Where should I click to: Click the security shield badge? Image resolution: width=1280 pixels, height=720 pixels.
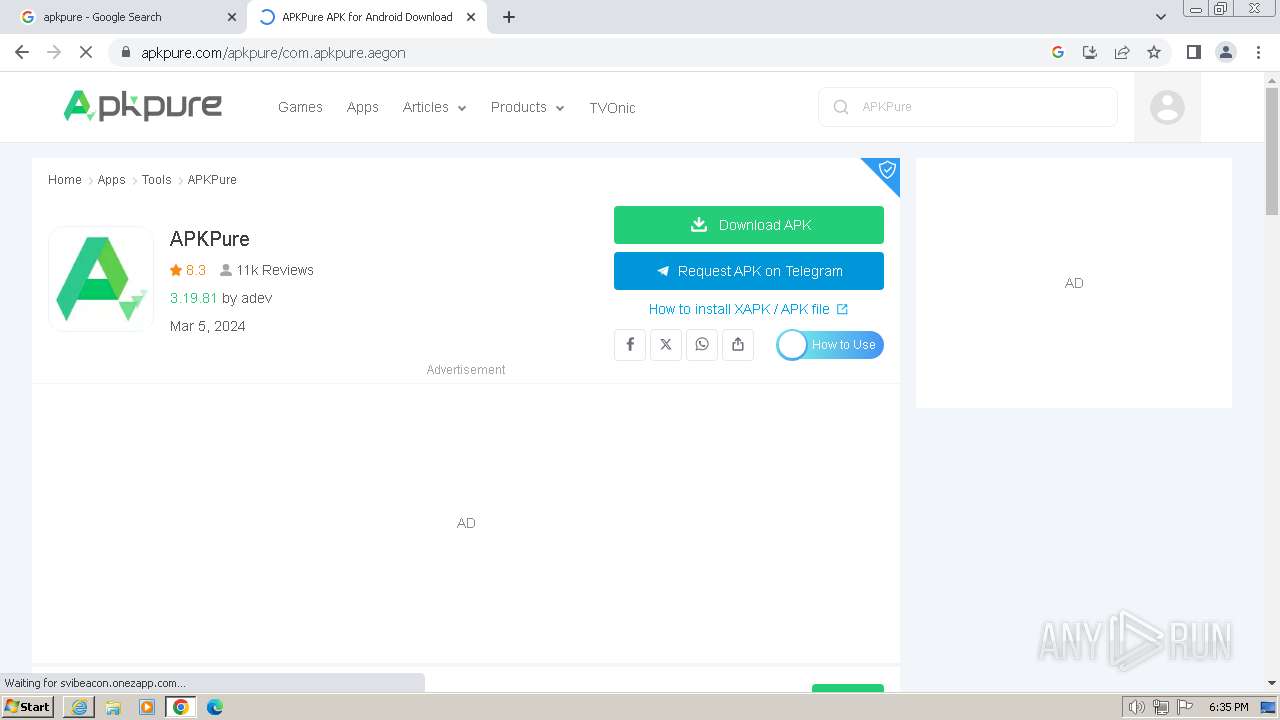click(x=886, y=171)
